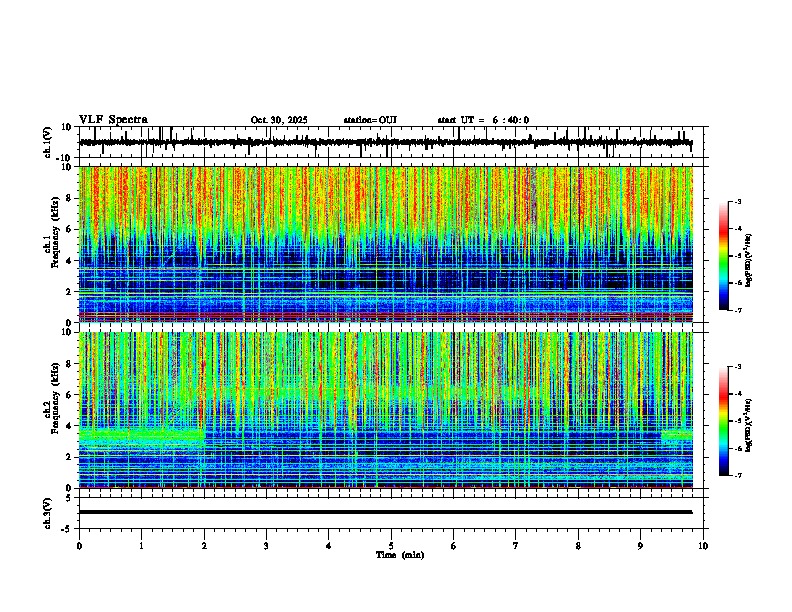
Task: Click the "-3" label on ch.1 color scale
Action: 738,202
